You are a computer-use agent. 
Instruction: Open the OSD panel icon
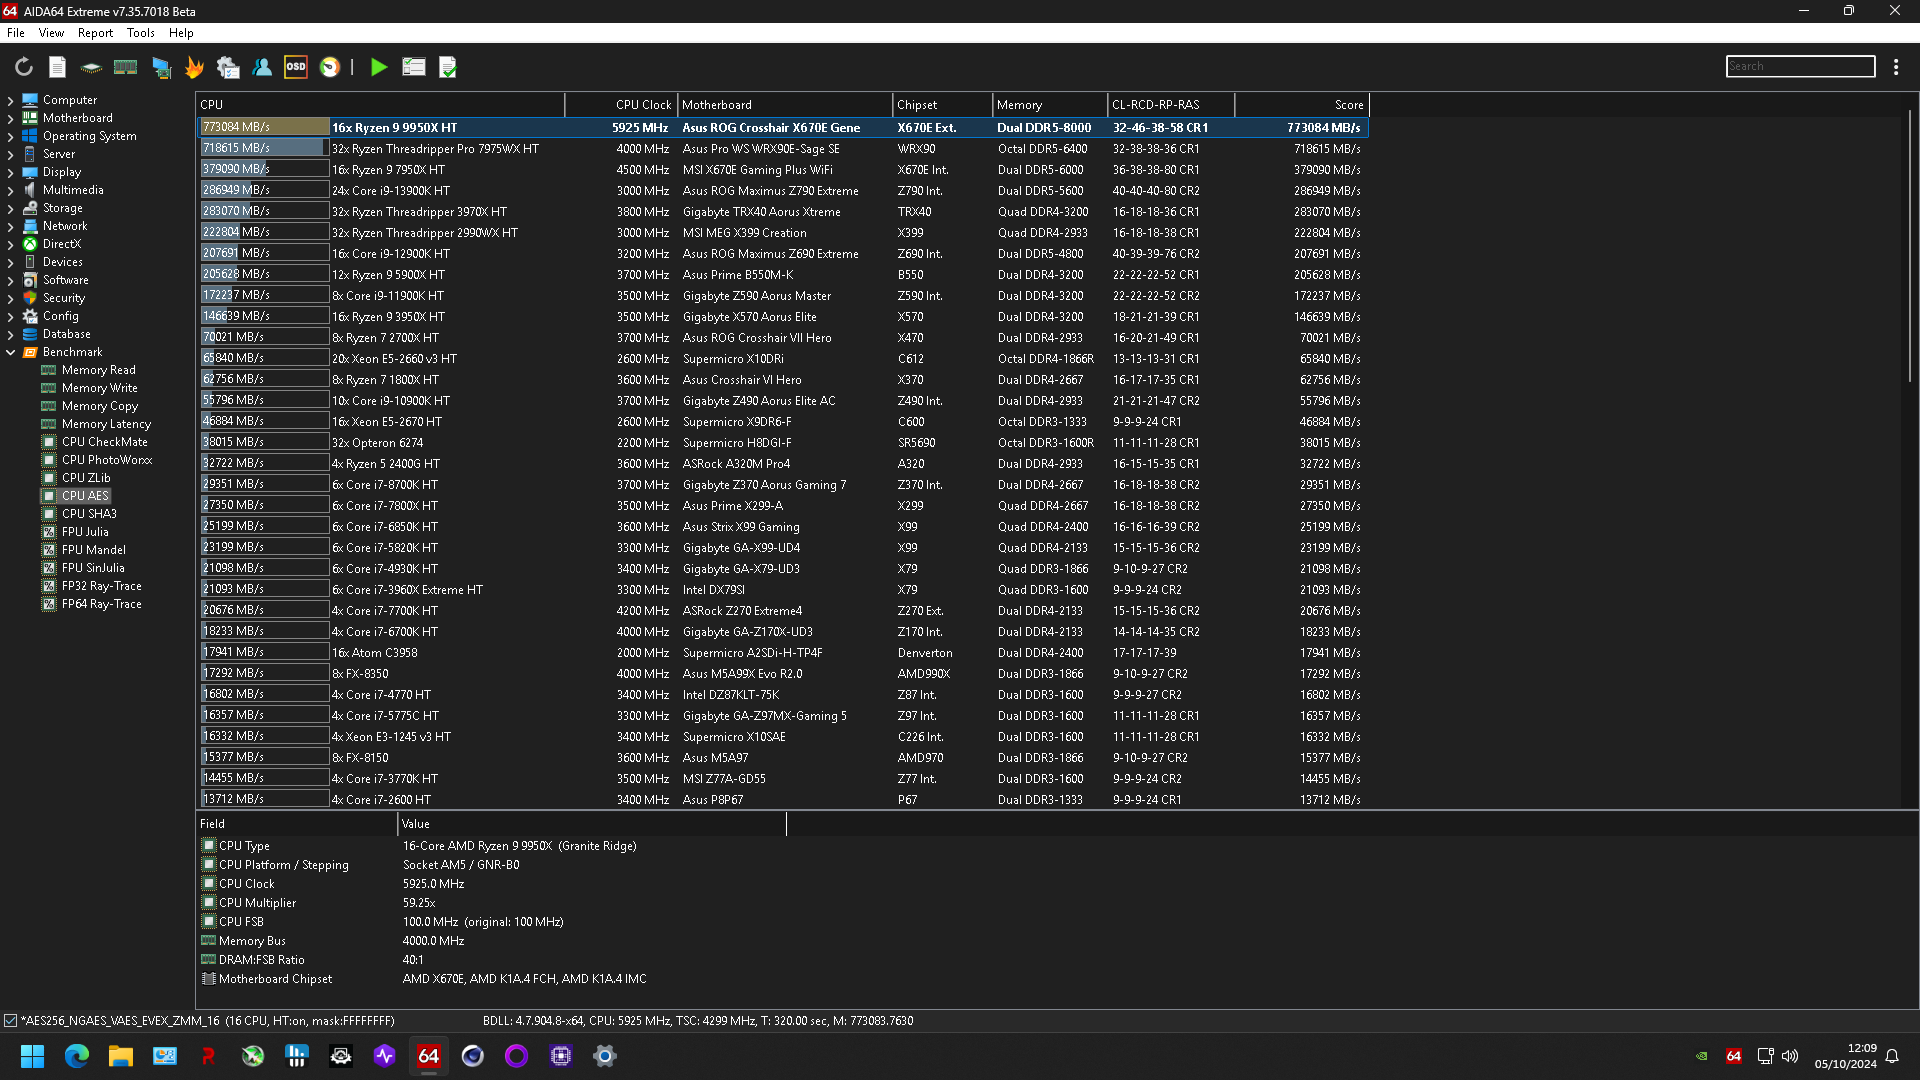pos(296,67)
